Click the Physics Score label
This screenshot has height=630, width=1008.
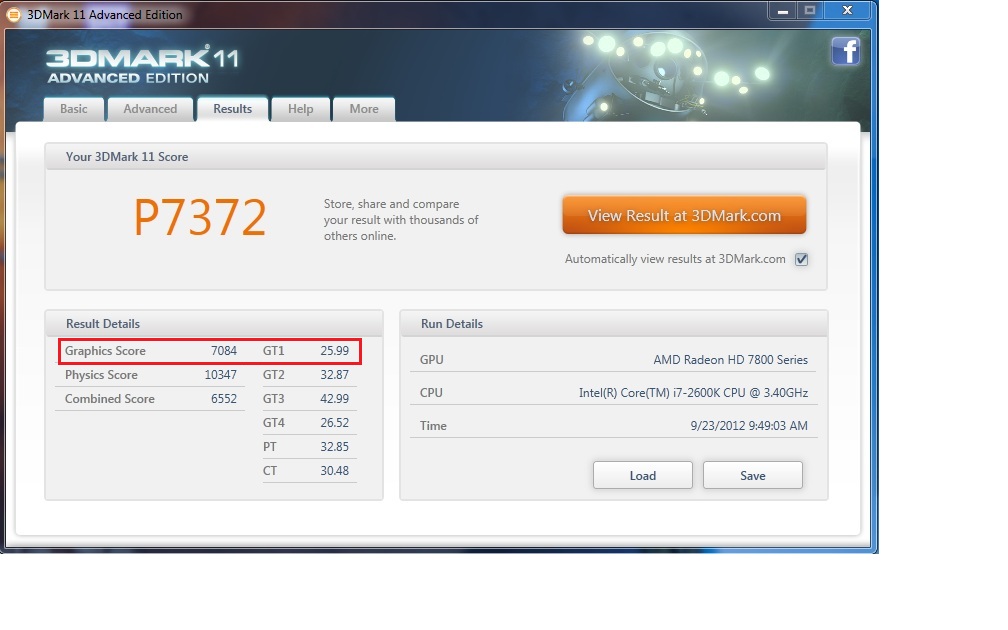point(101,375)
